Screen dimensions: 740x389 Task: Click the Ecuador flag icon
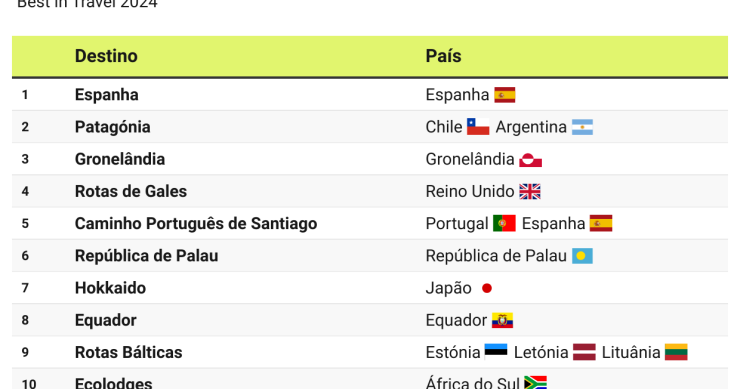click(502, 321)
